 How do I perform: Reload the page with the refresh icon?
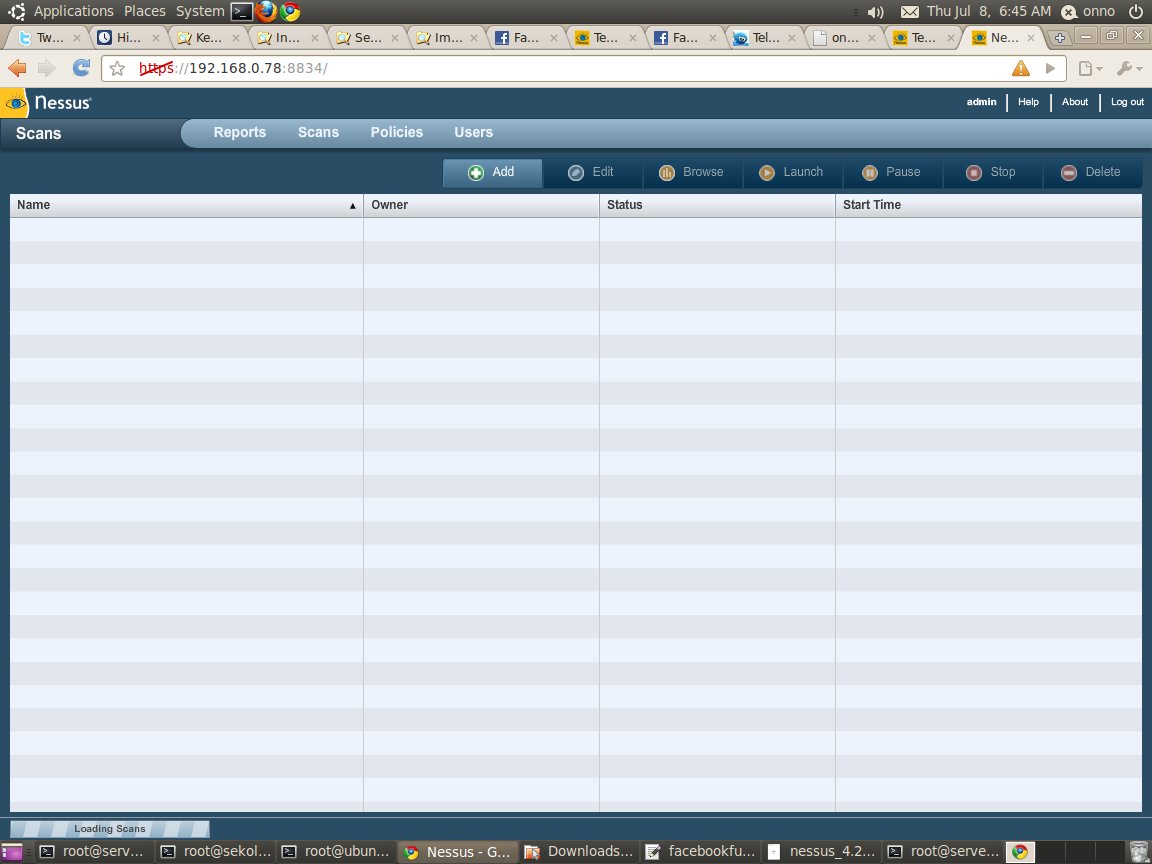(81, 68)
